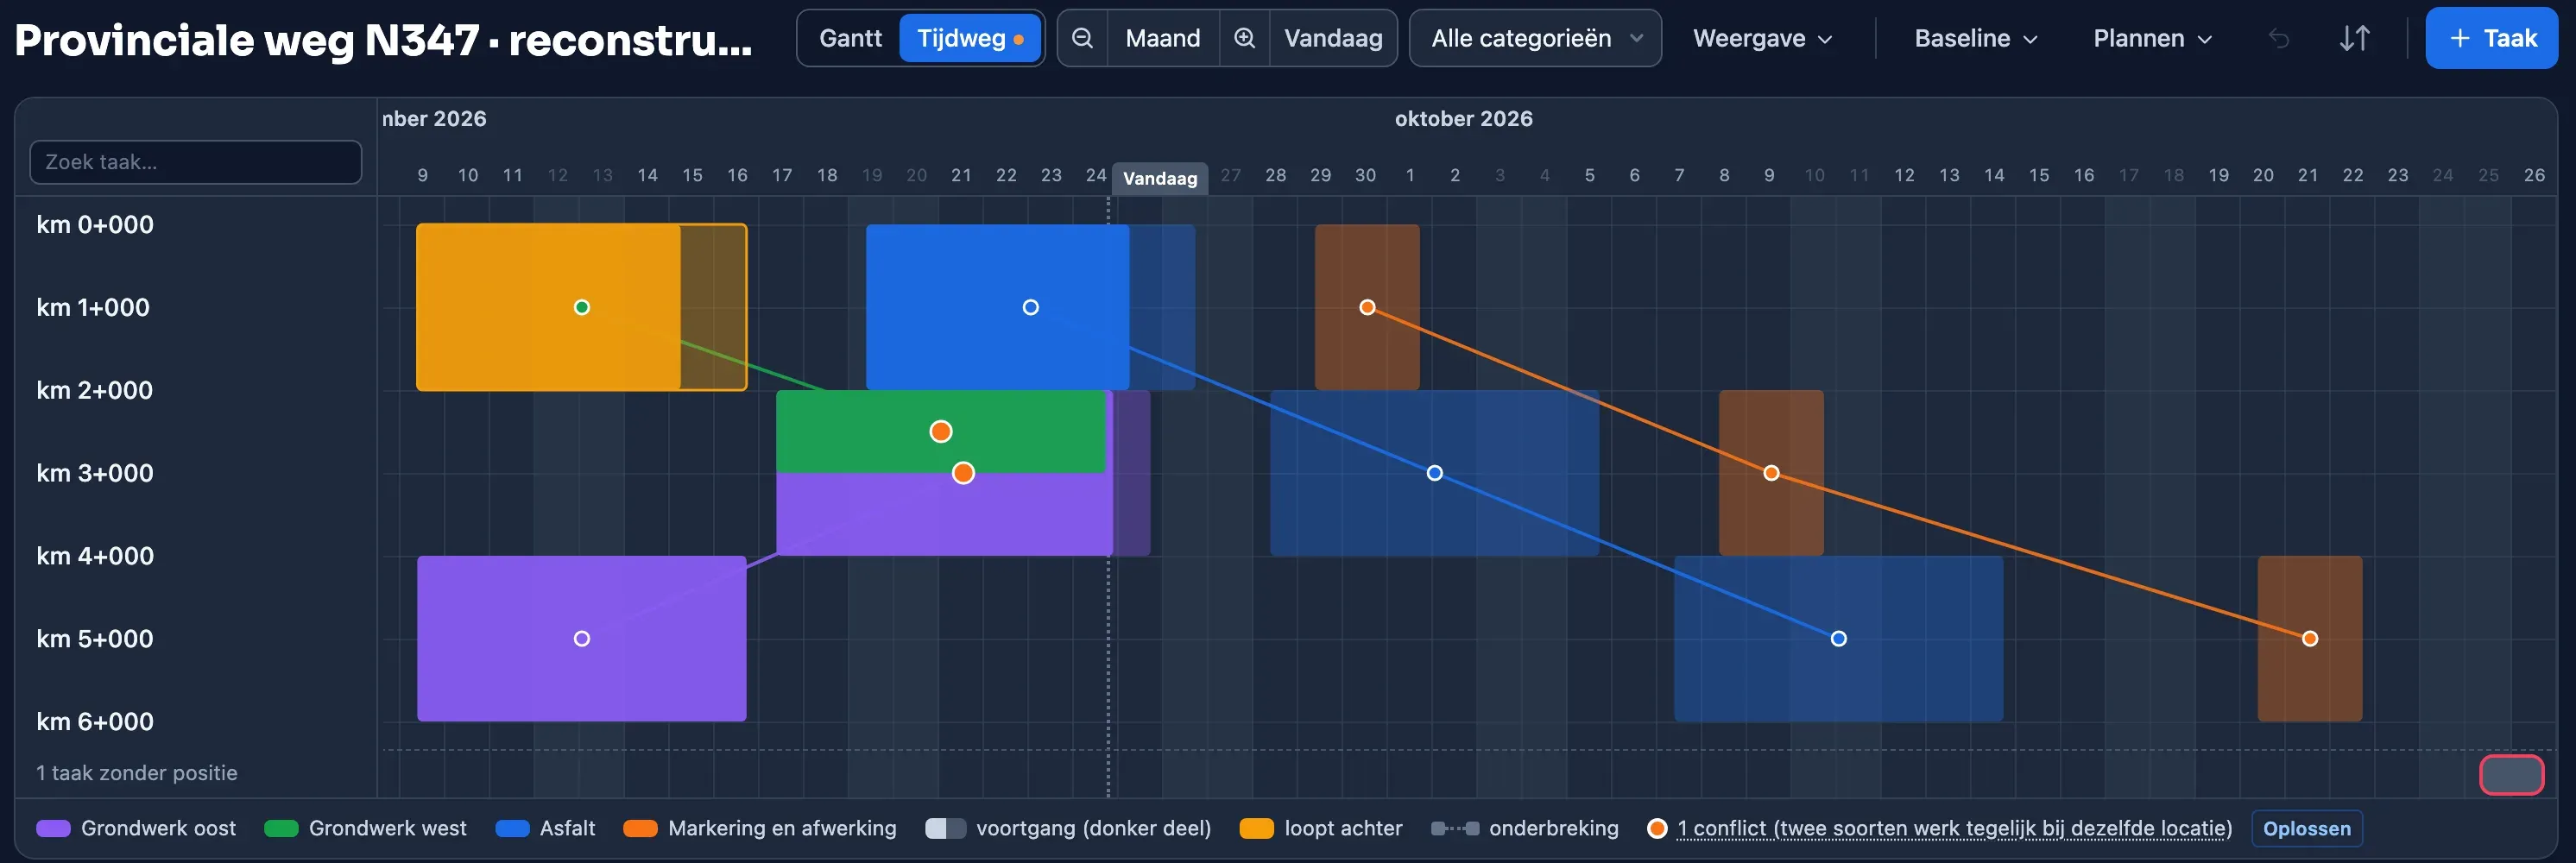Viewport: 2576px width, 863px height.
Task: Open the Baseline dropdown
Action: coord(1975,38)
